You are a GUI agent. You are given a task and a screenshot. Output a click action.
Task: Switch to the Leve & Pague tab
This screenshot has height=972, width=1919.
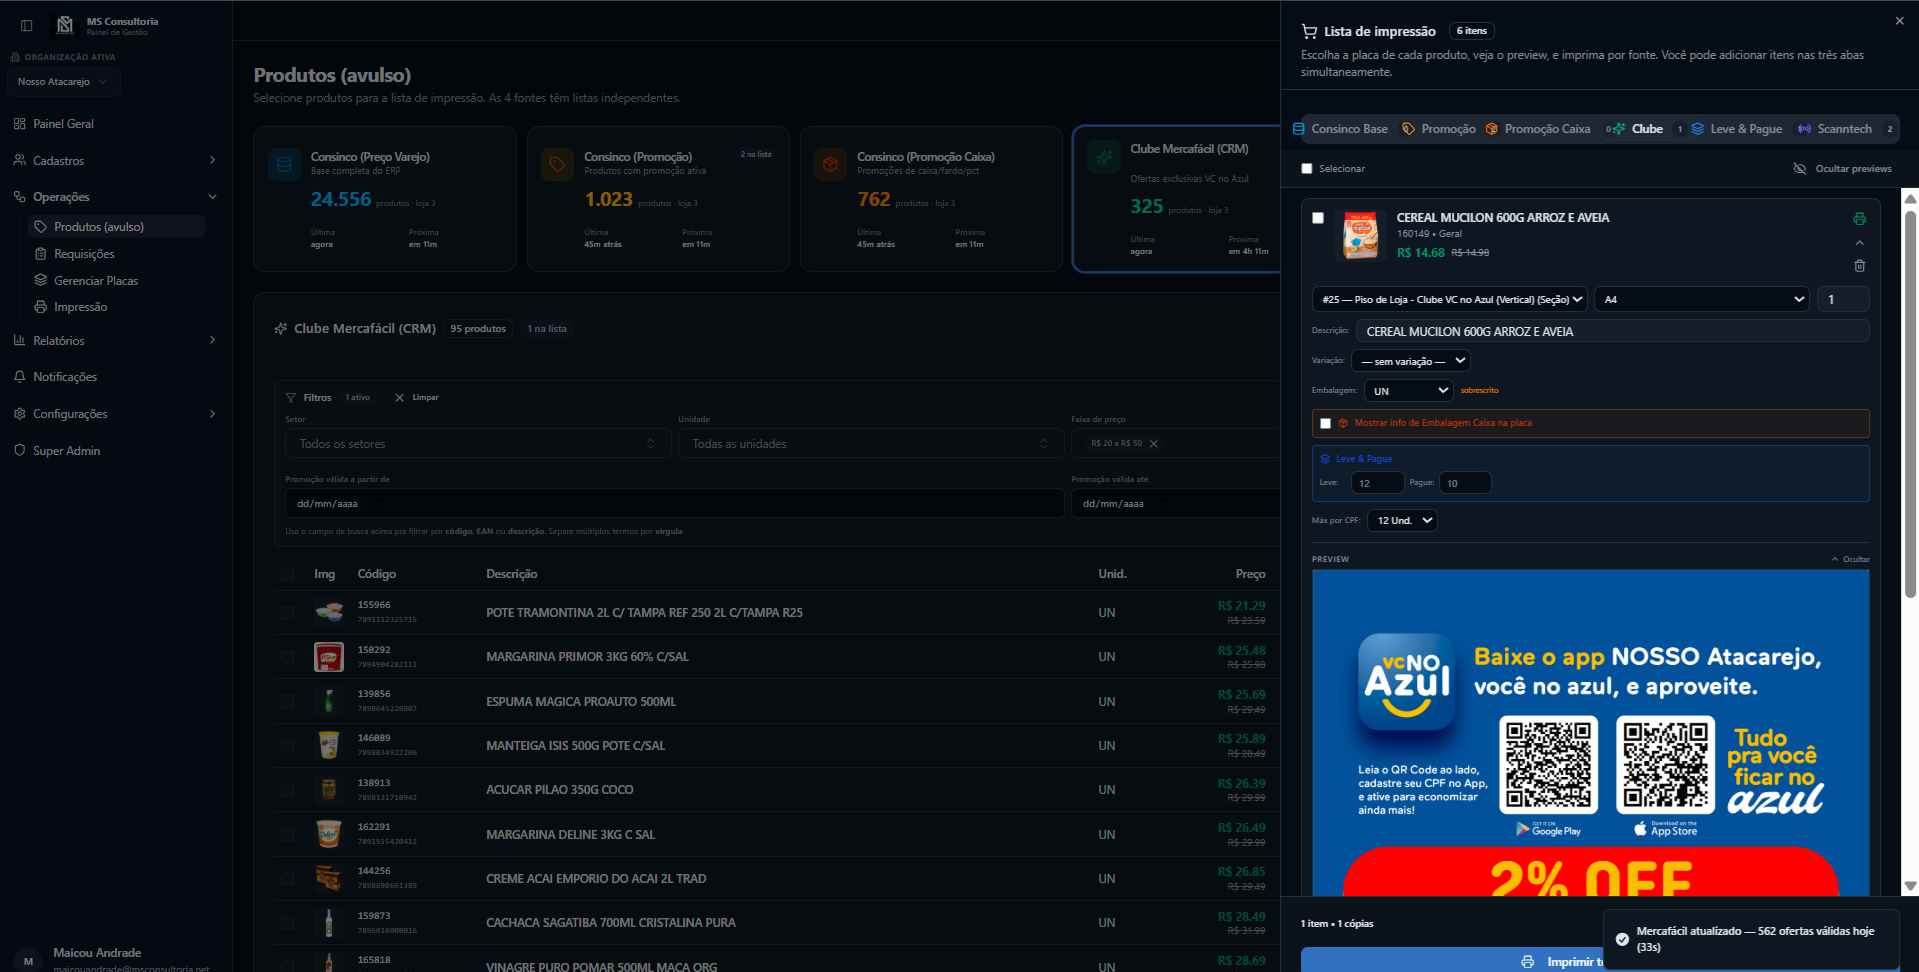(x=1738, y=129)
